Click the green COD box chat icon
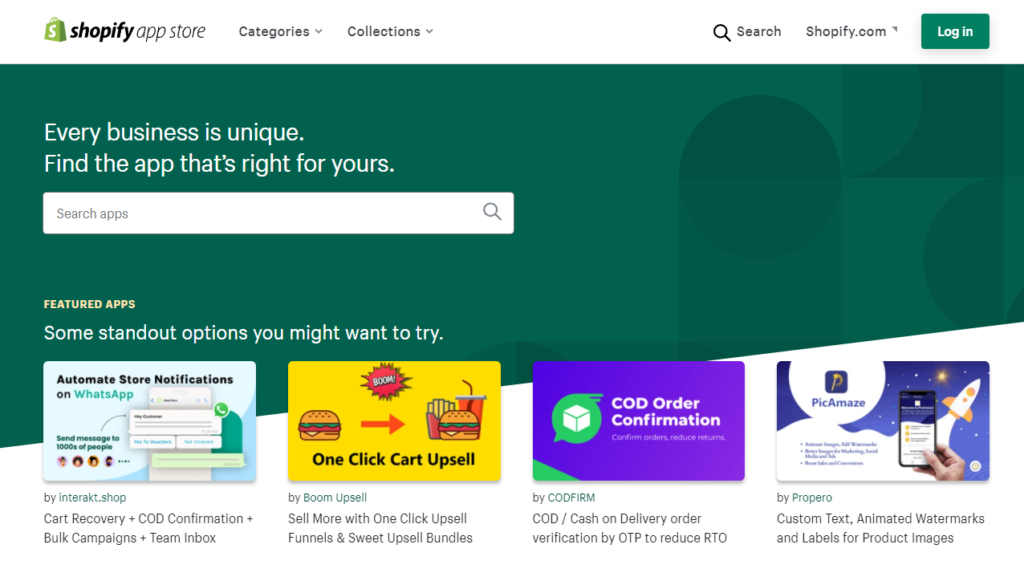The height and width of the screenshot is (585, 1024). (x=577, y=419)
